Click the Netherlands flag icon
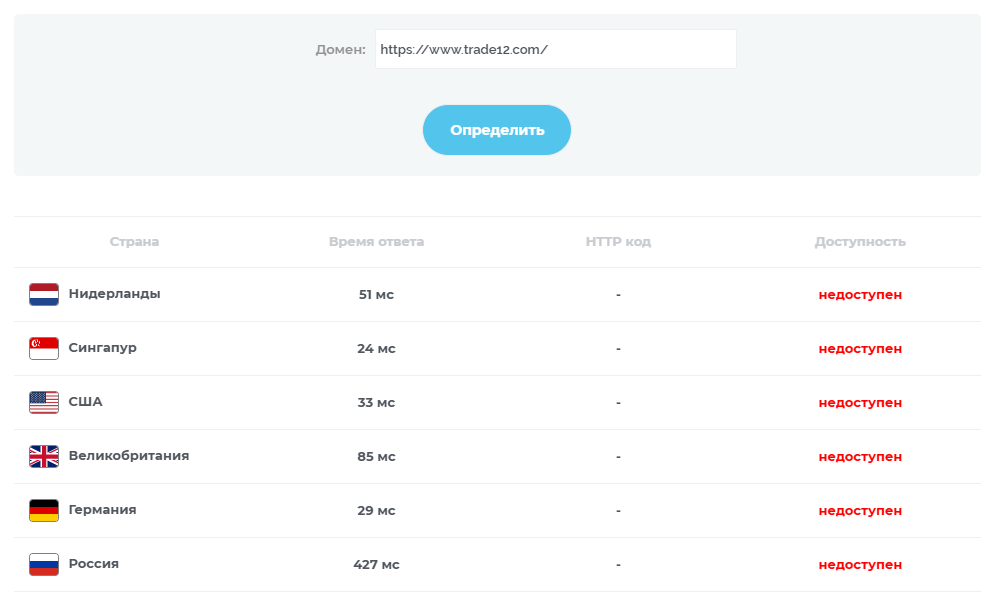This screenshot has width=994, height=598. click(44, 295)
